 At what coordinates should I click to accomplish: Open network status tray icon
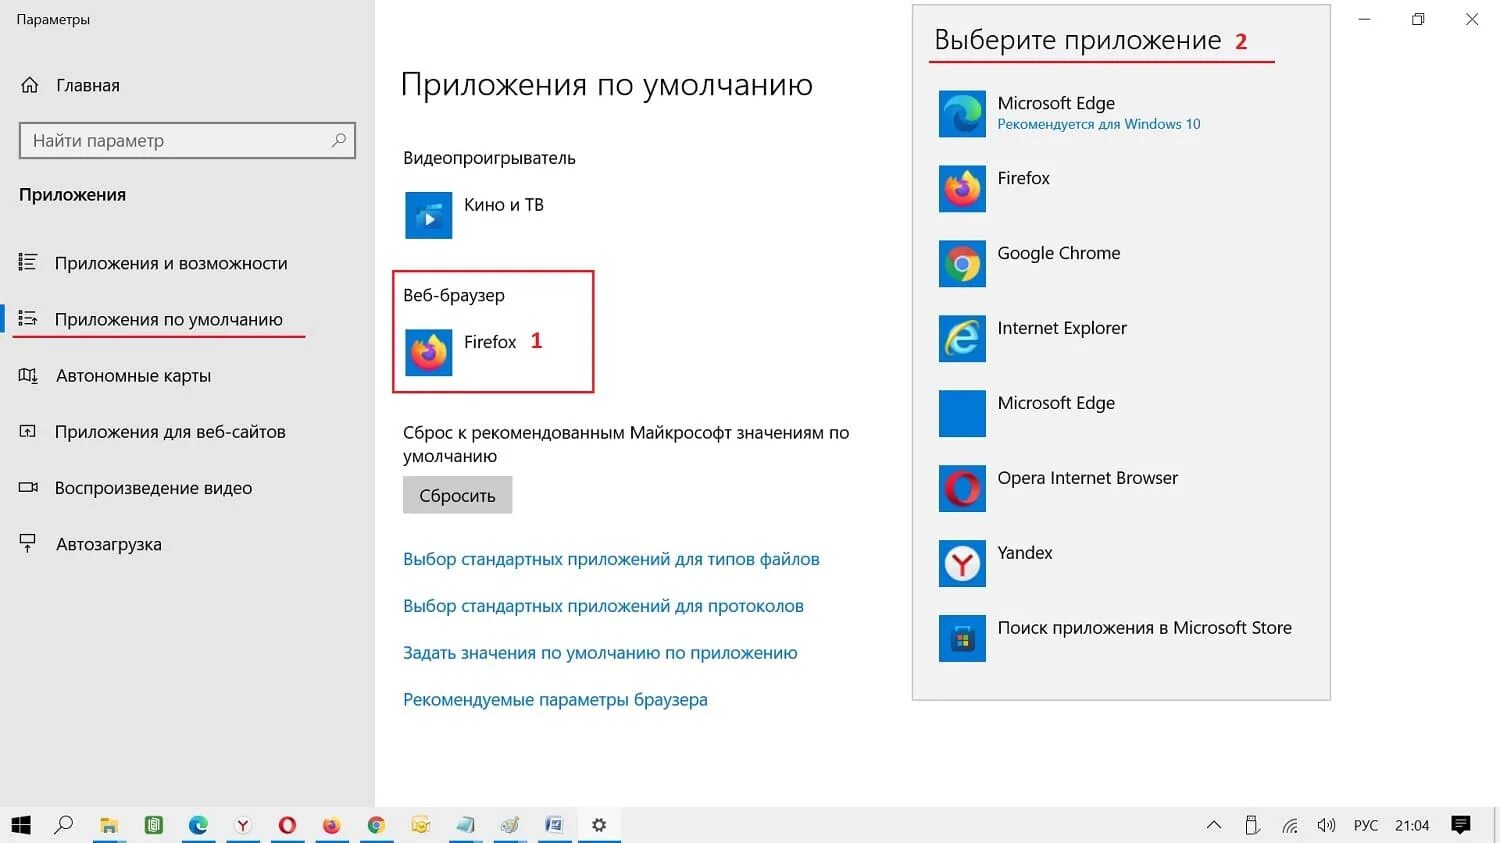coord(1290,826)
